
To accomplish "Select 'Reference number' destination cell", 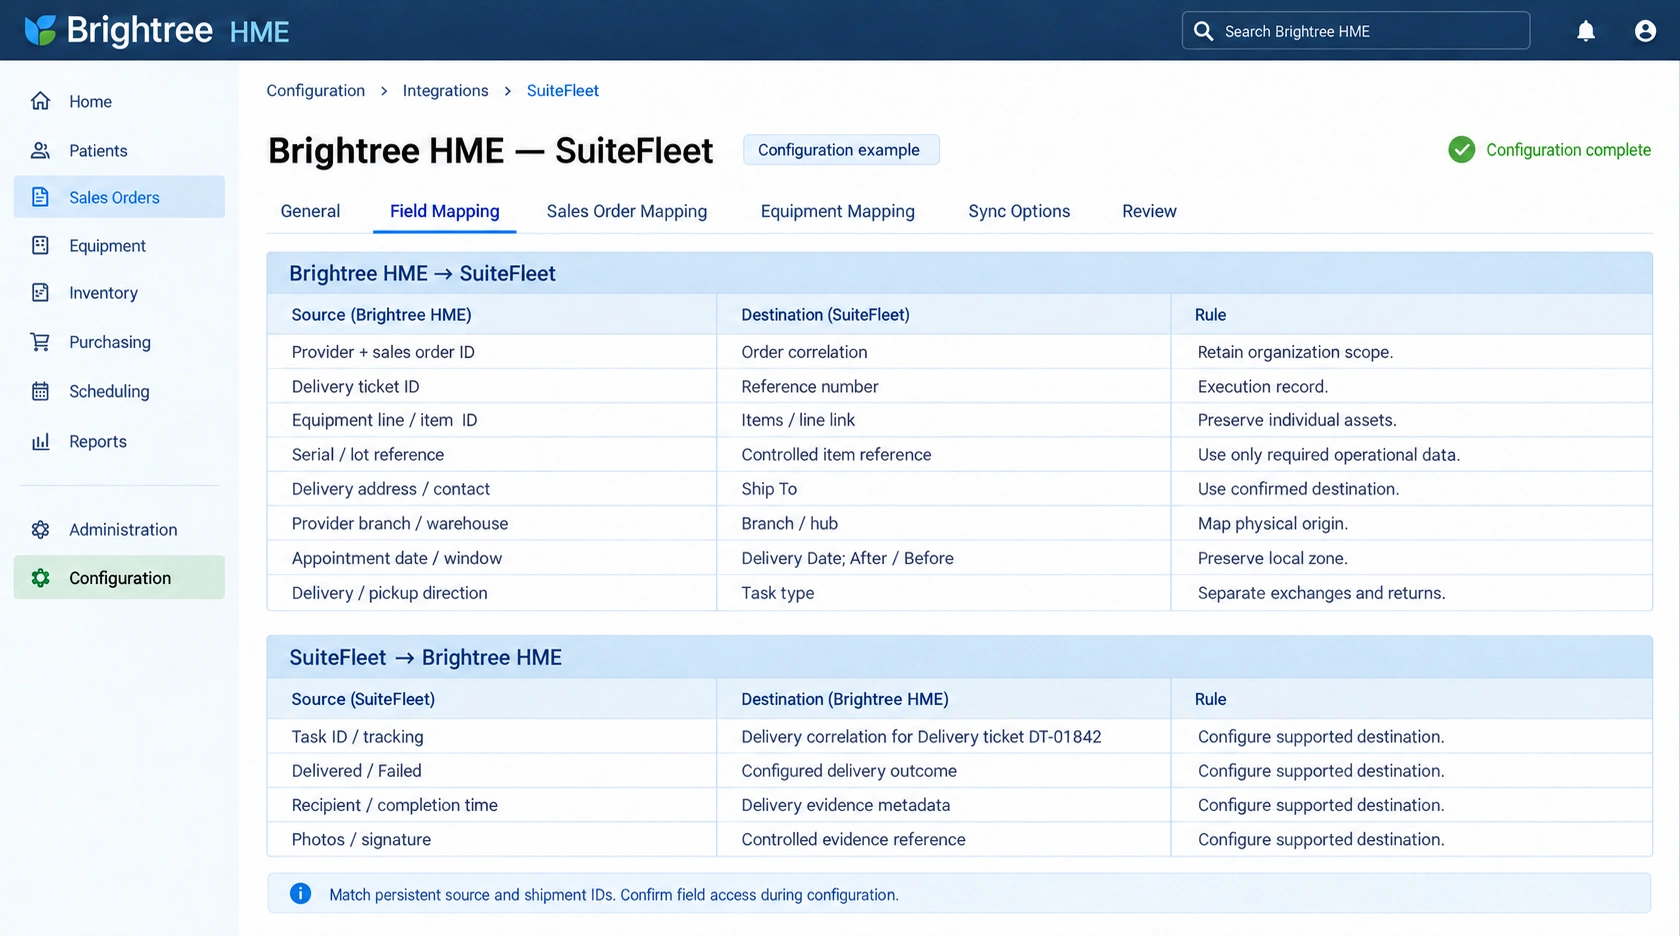I will coord(943,386).
